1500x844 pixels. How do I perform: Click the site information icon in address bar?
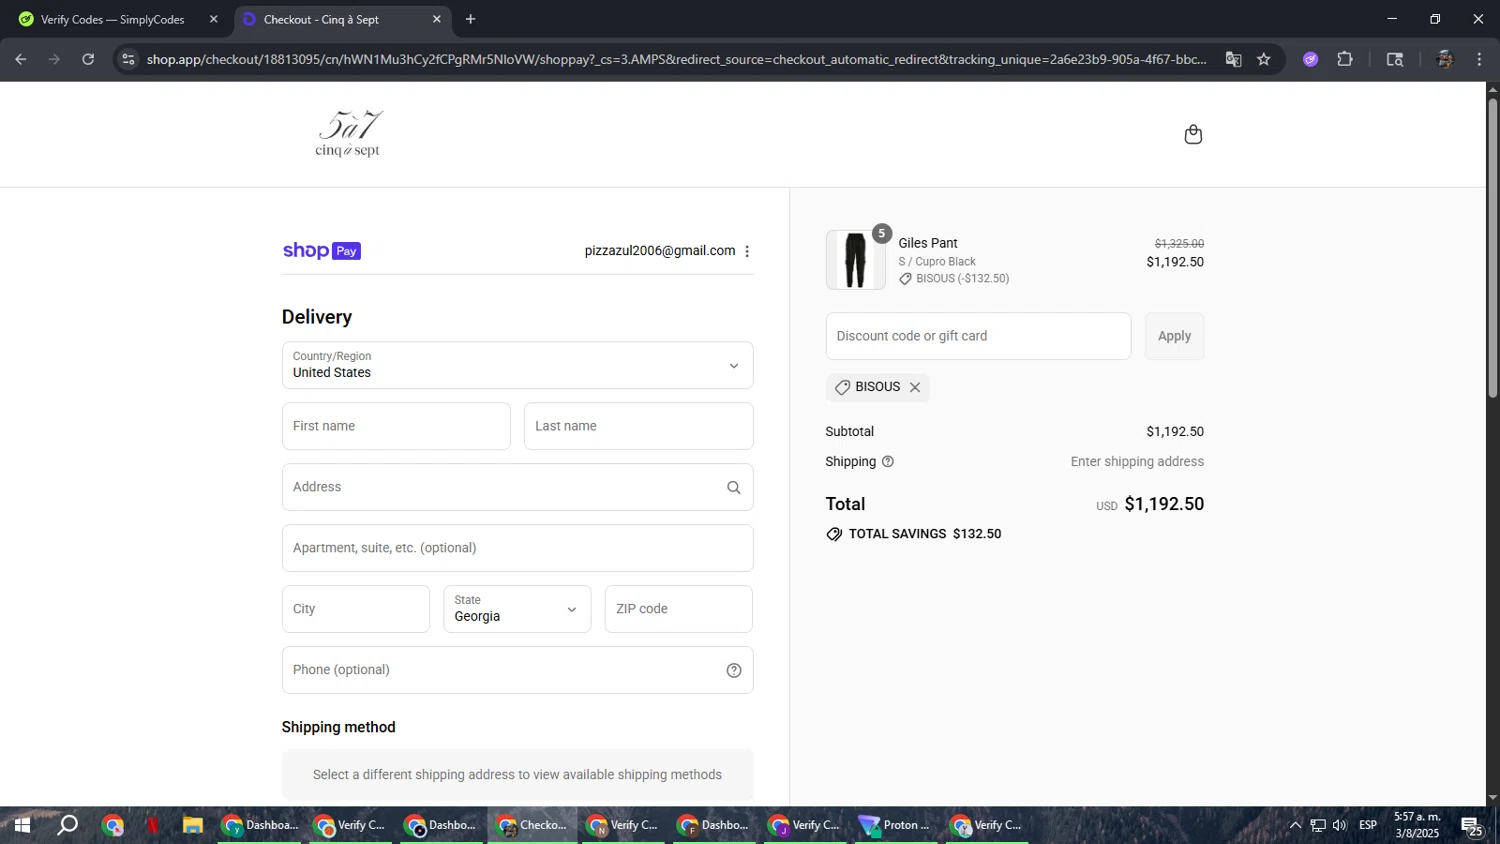[x=128, y=59]
